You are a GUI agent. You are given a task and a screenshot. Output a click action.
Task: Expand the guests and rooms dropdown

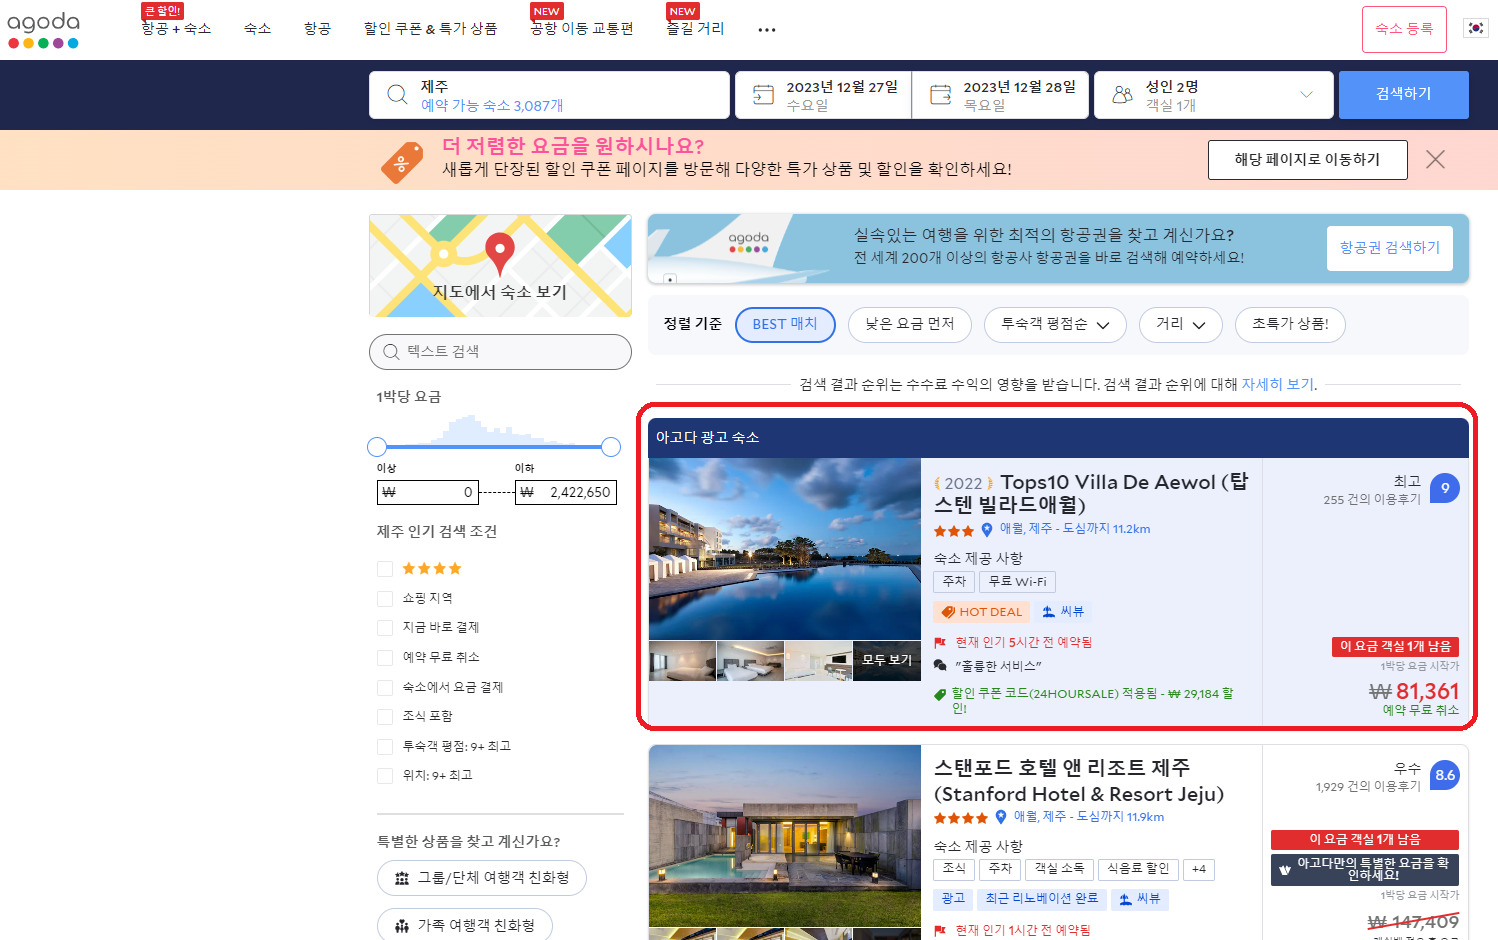1306,95
